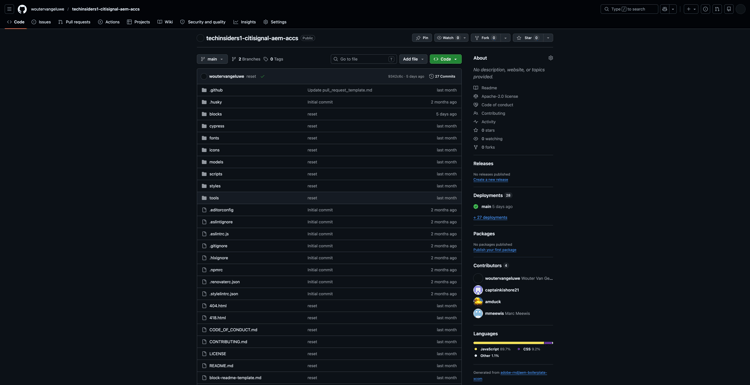Click mmeewis contributor avatar
Image resolution: width=750 pixels, height=385 pixels.
point(478,313)
